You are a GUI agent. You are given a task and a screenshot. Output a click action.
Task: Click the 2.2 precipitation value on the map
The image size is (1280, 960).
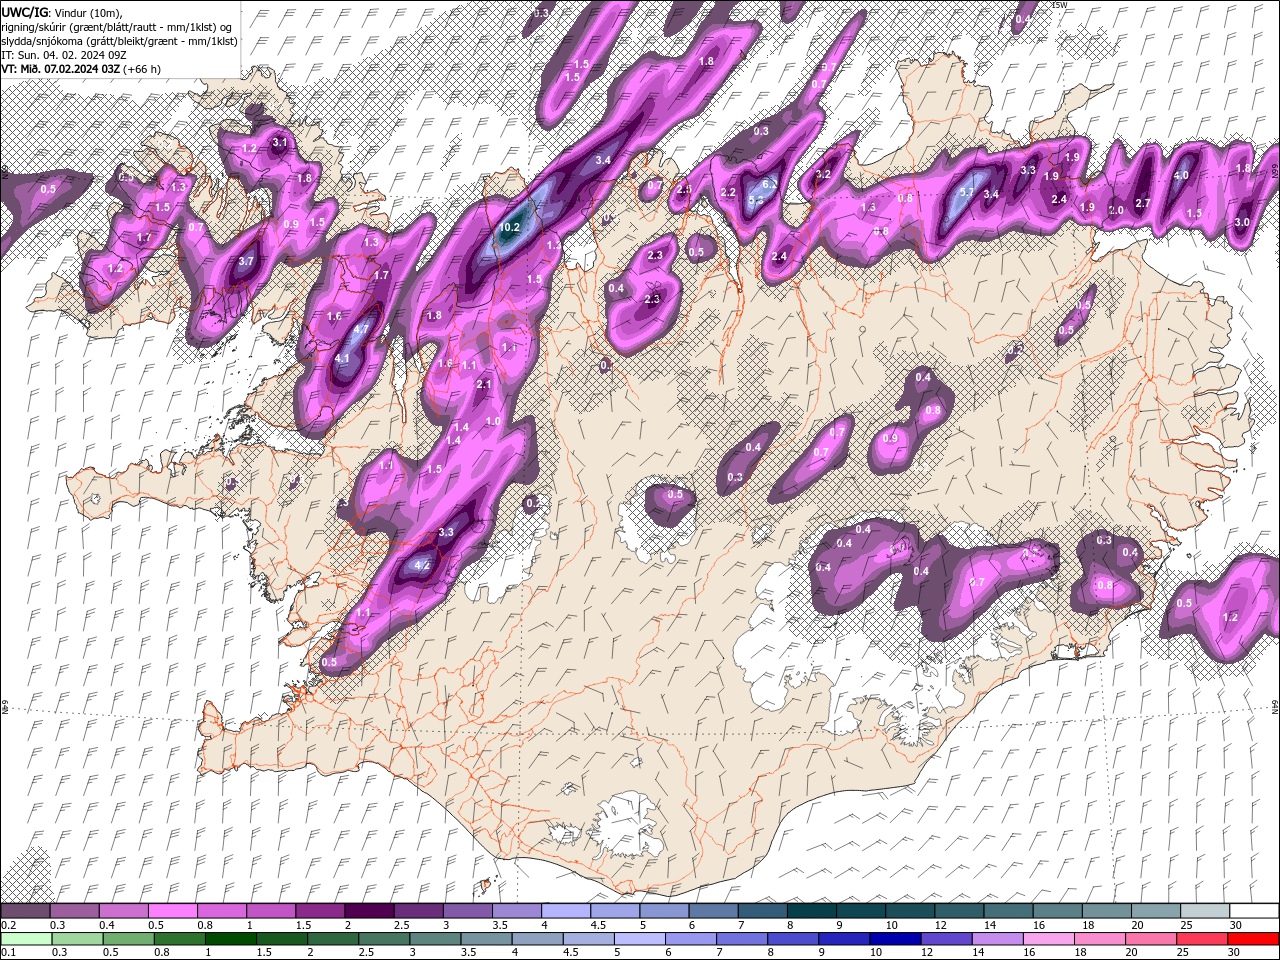click(x=728, y=193)
